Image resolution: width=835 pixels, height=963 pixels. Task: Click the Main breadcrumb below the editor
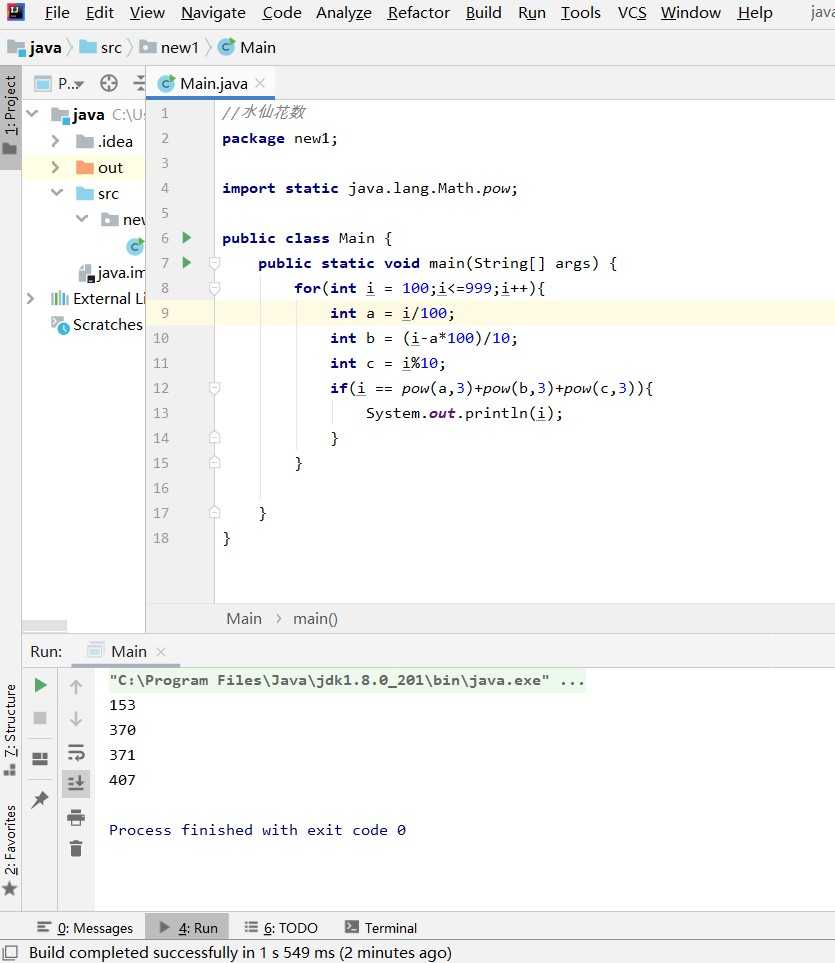(244, 618)
